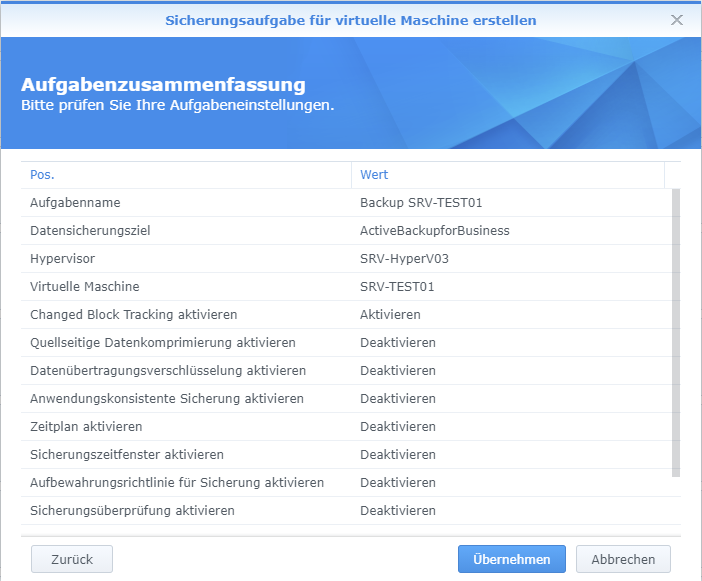Screen dimensions: 702x581
Task: Select Quellseitige Datenkomprimierung aktivieren row label
Action: point(163,342)
